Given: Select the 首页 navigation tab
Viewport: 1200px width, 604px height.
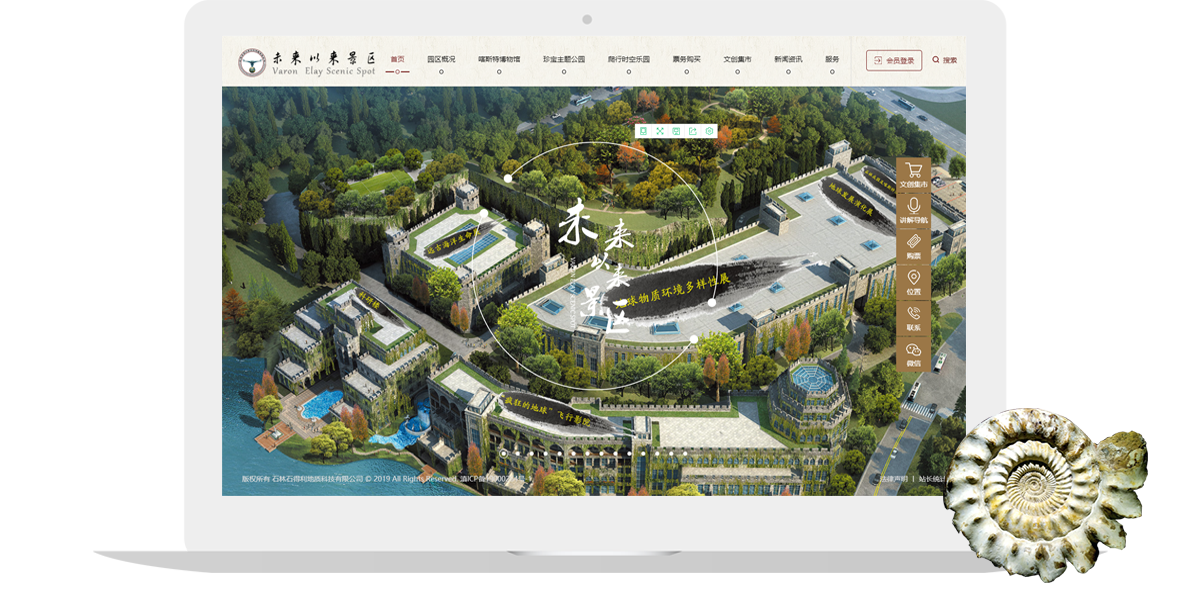Looking at the screenshot, I should (397, 60).
